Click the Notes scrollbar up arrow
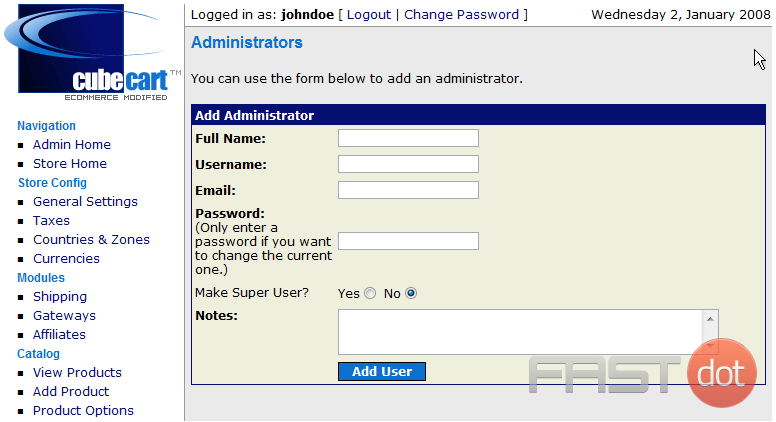Image resolution: width=776 pixels, height=422 pixels. pos(710,319)
